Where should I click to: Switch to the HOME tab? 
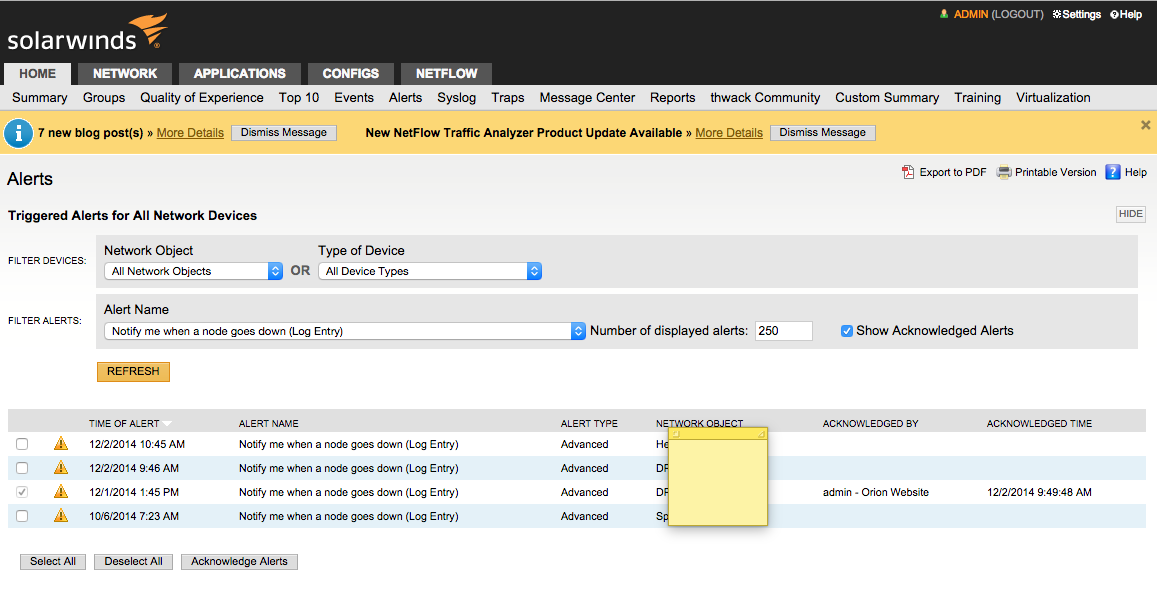(38, 73)
